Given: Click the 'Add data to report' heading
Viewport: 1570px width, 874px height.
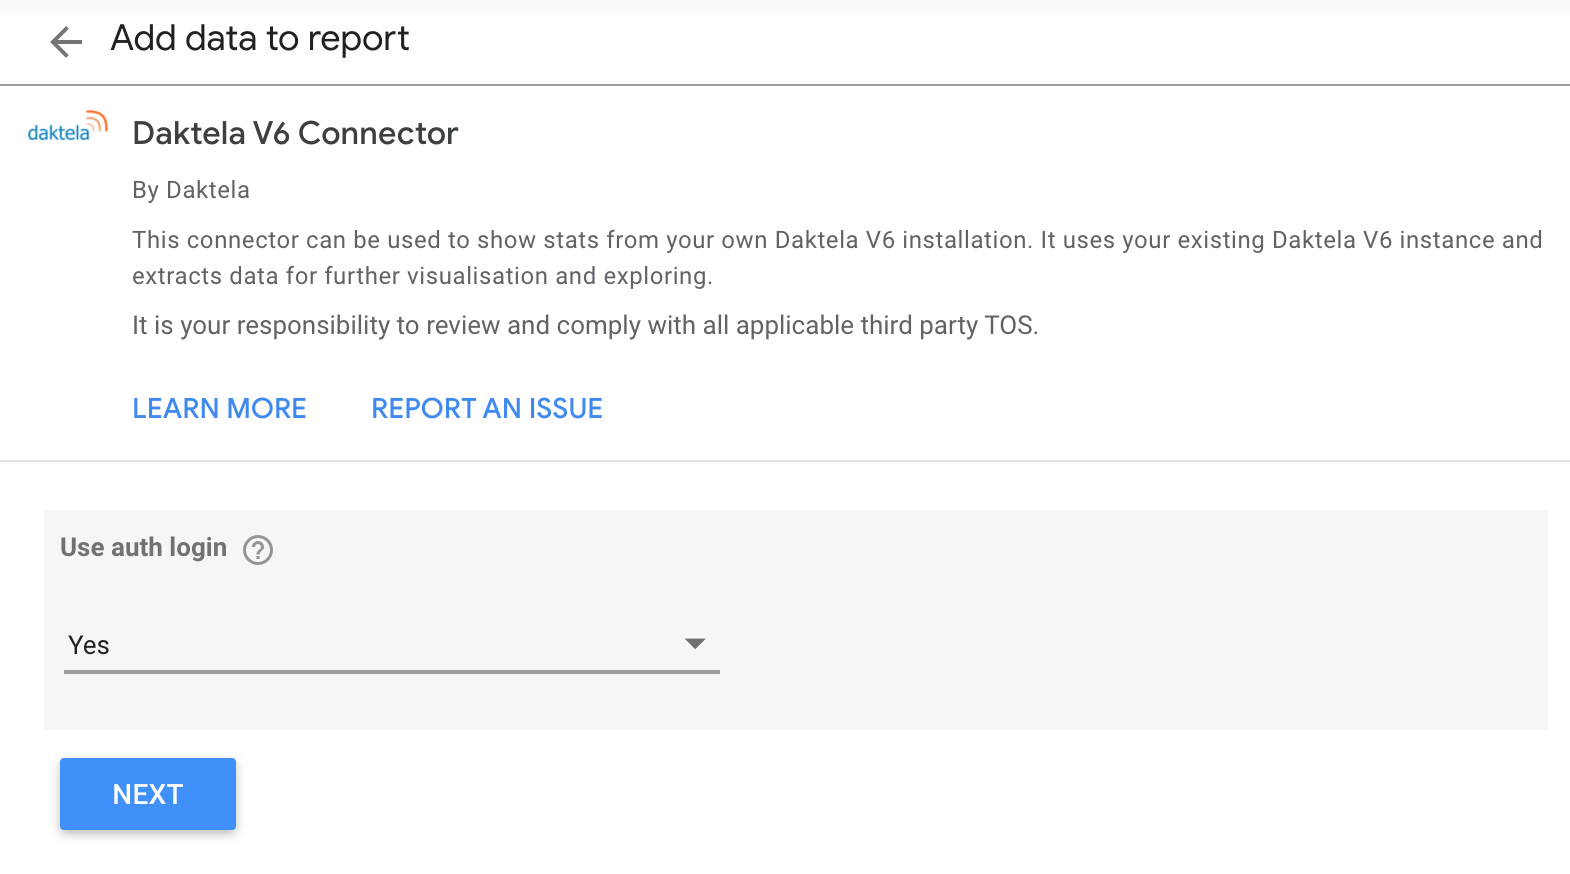Looking at the screenshot, I should pos(260,39).
